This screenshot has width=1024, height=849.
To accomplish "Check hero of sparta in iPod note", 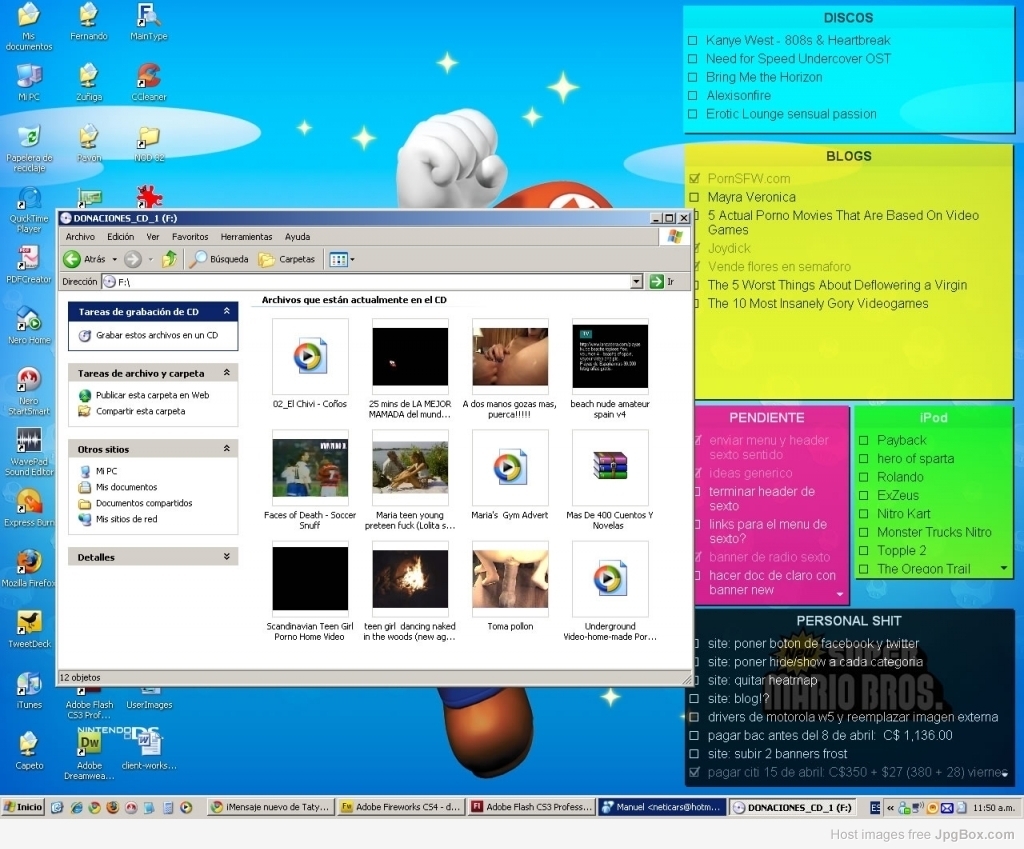I will click(x=863, y=458).
